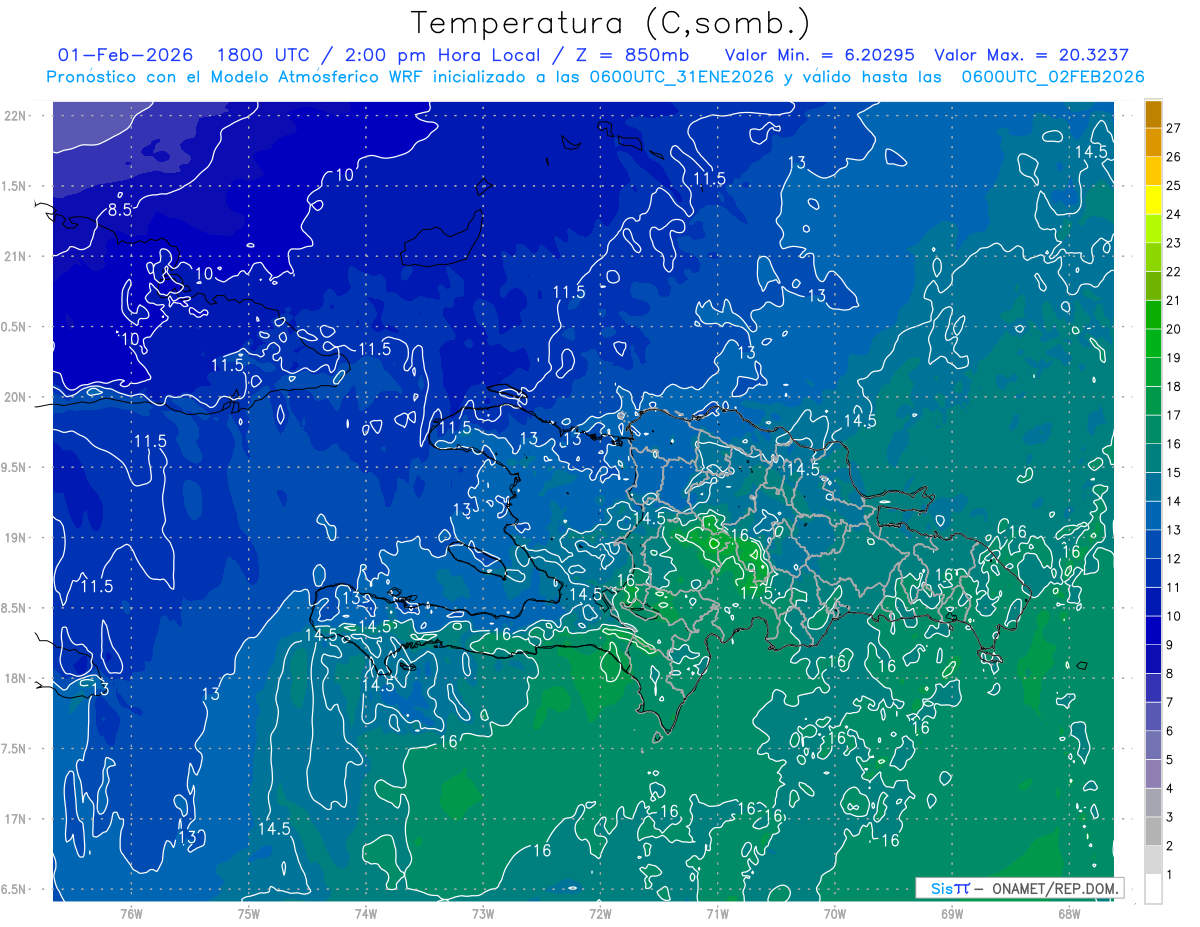Viewport: 1200px width, 927px height.
Task: Click the white swatch at the legend bottom
Action: (1153, 889)
